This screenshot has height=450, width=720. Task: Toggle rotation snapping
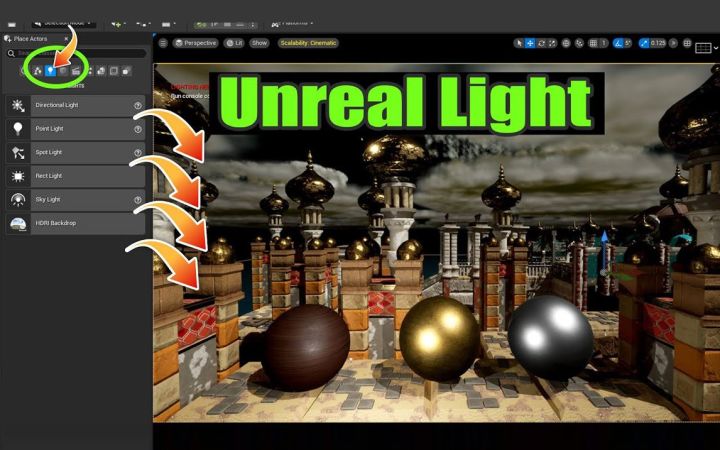(x=618, y=43)
